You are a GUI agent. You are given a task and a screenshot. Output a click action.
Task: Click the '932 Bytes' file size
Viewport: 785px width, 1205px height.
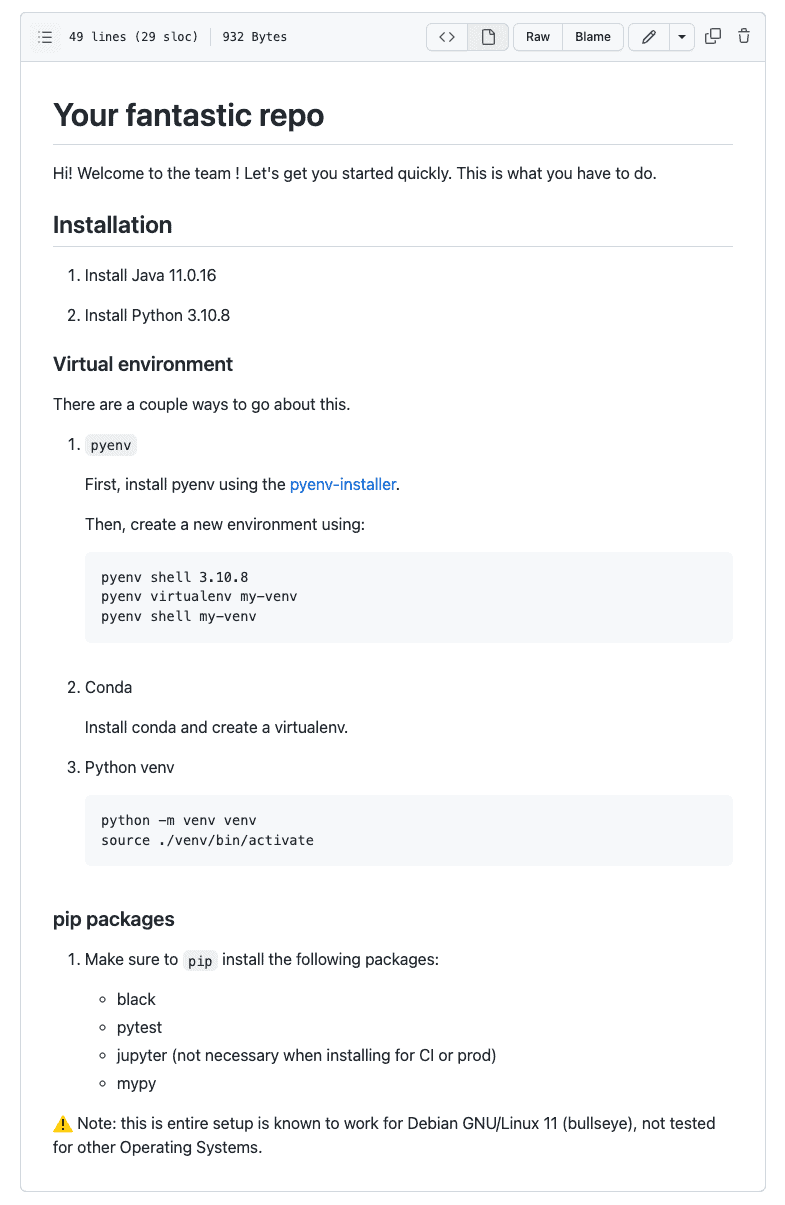click(x=255, y=37)
